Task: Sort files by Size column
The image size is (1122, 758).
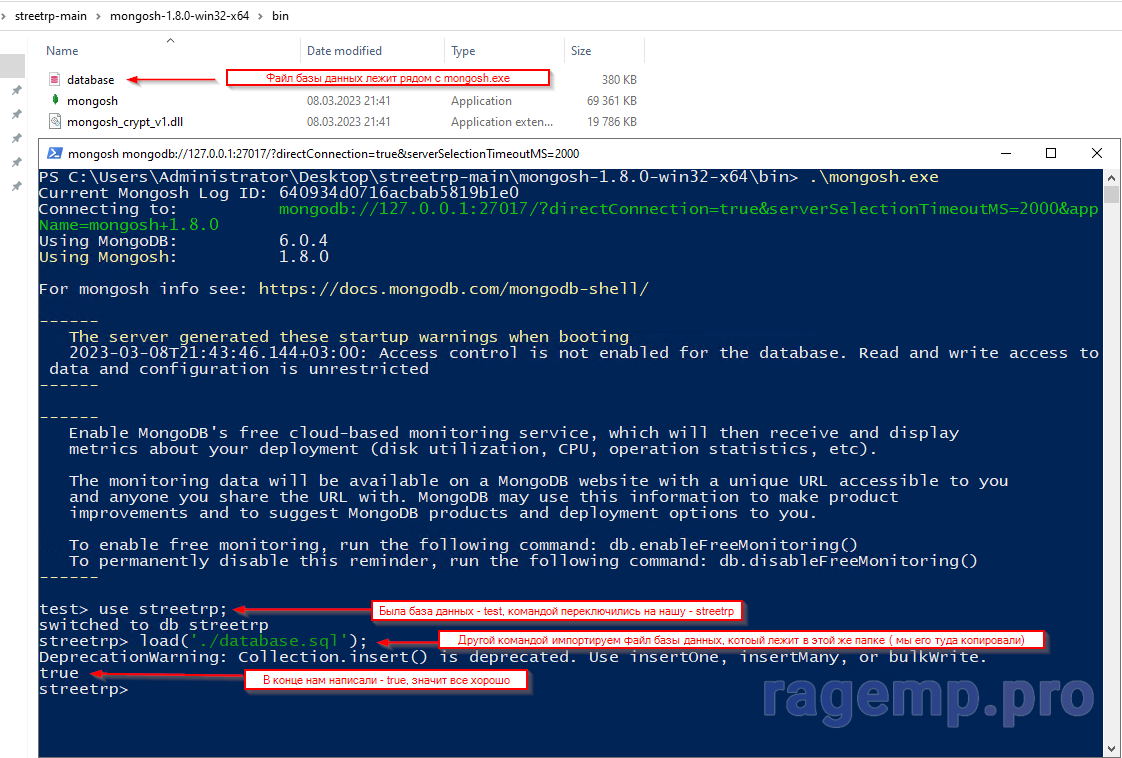Action: click(581, 51)
